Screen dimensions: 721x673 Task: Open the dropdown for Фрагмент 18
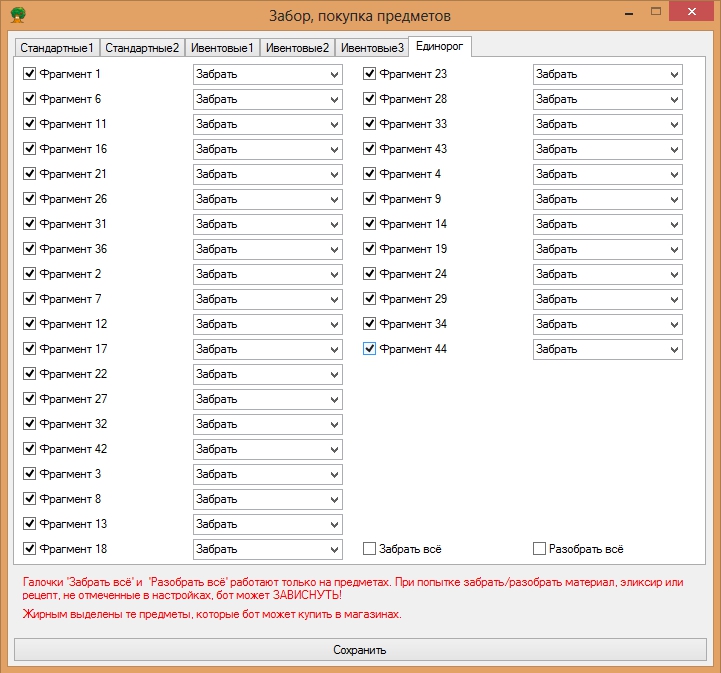click(267, 549)
